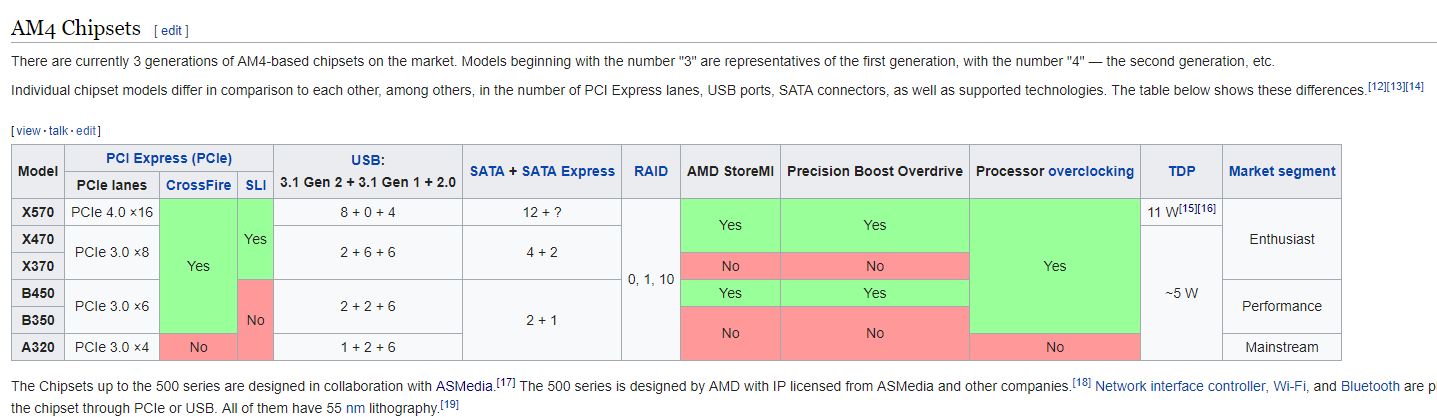
Task: Open the Market segment header link
Action: [1282, 171]
